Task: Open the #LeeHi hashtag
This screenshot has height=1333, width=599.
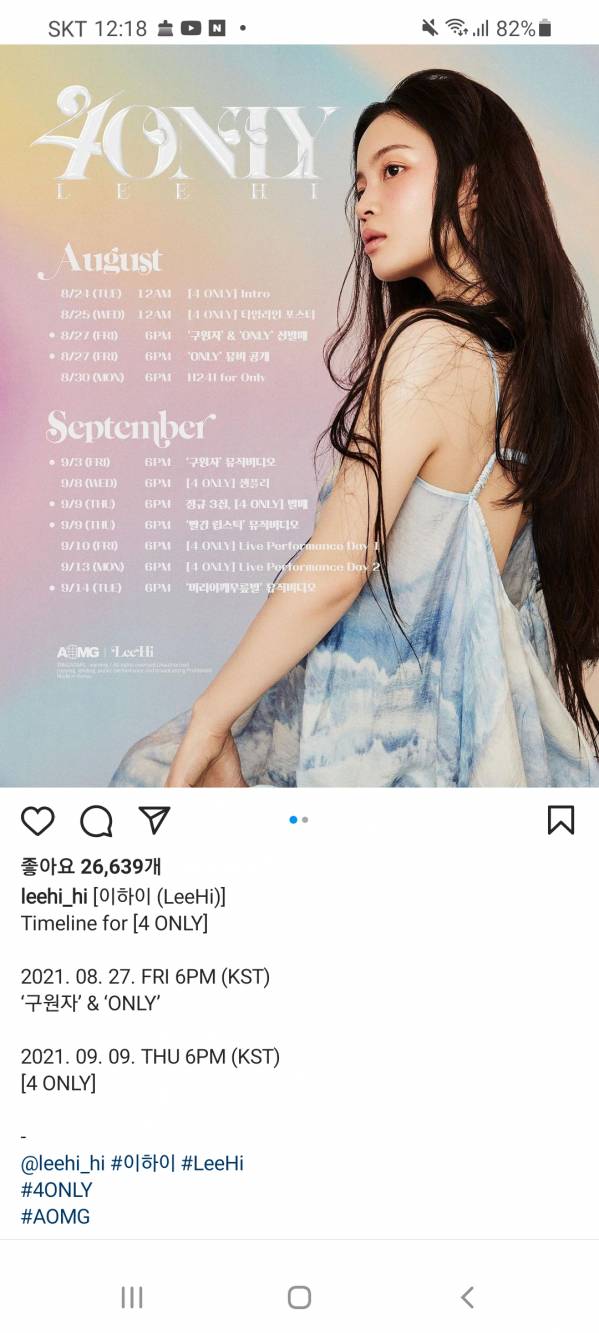Action: (212, 1163)
